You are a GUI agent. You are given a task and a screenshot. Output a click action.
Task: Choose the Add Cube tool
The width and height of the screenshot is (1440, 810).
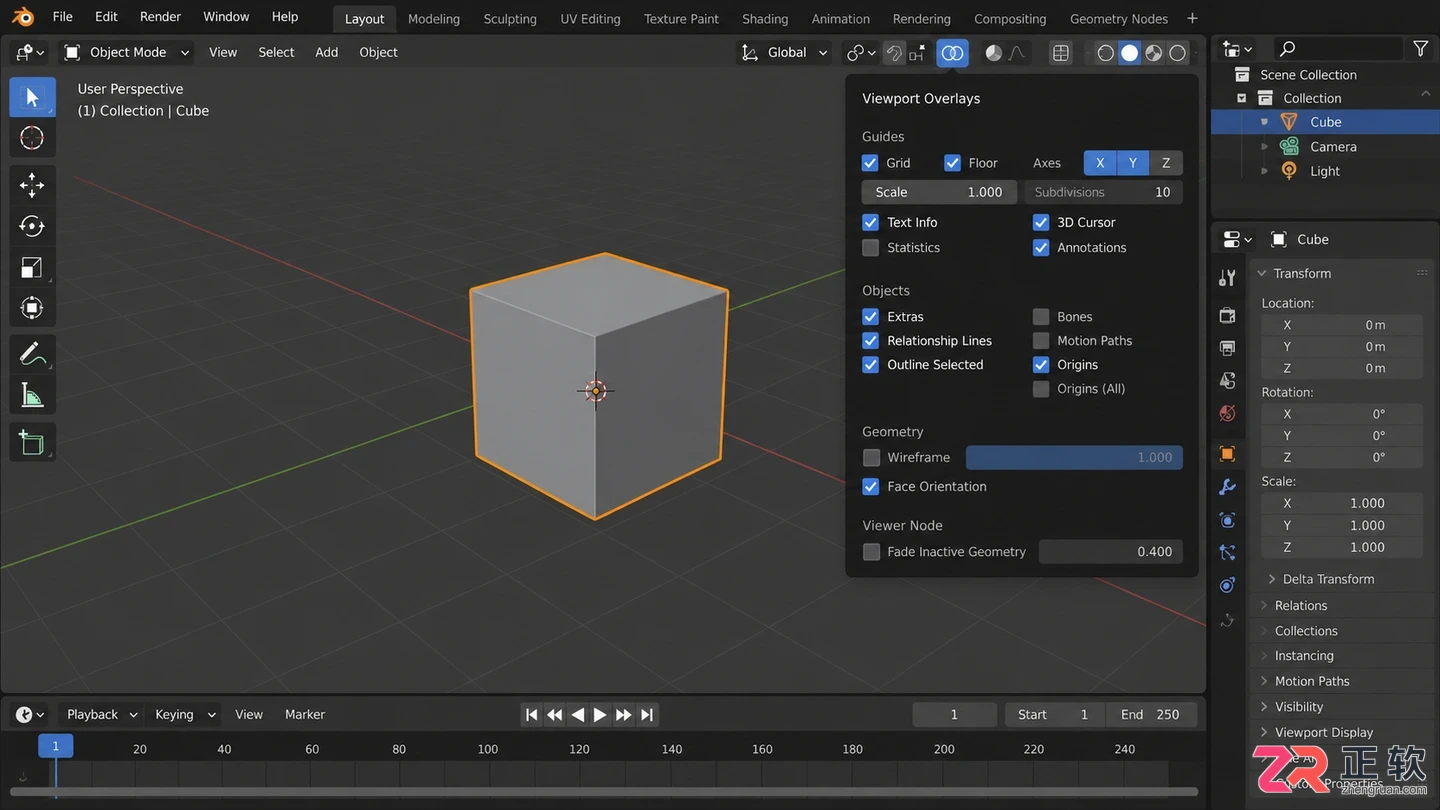[32, 442]
